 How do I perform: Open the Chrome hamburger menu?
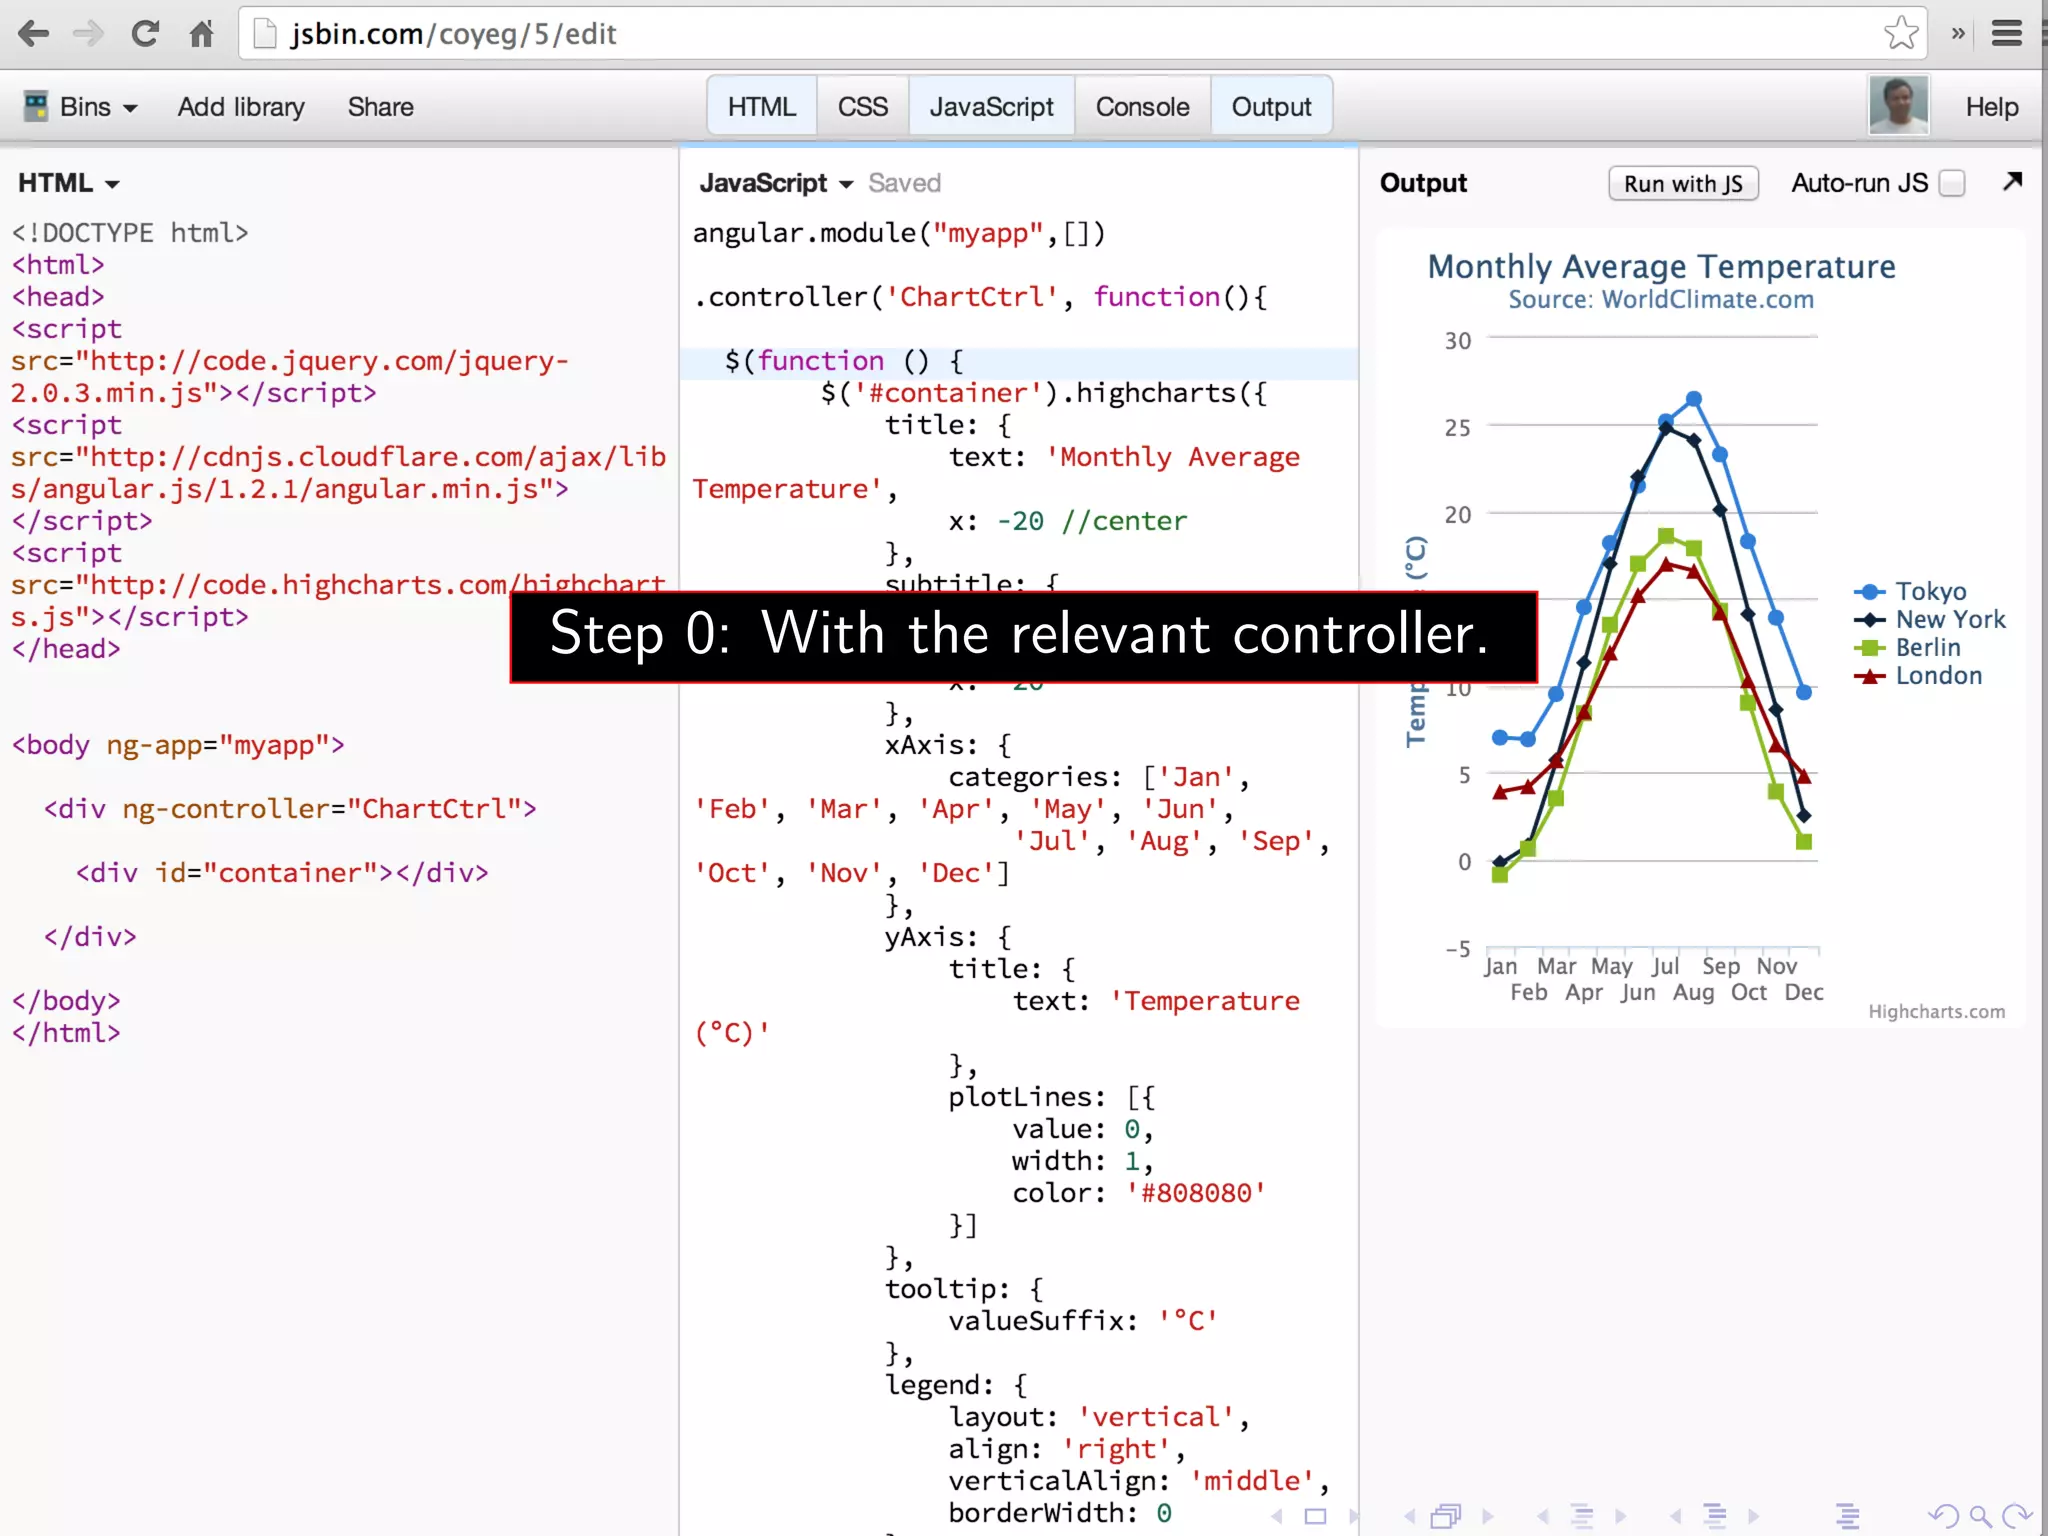point(2006,34)
